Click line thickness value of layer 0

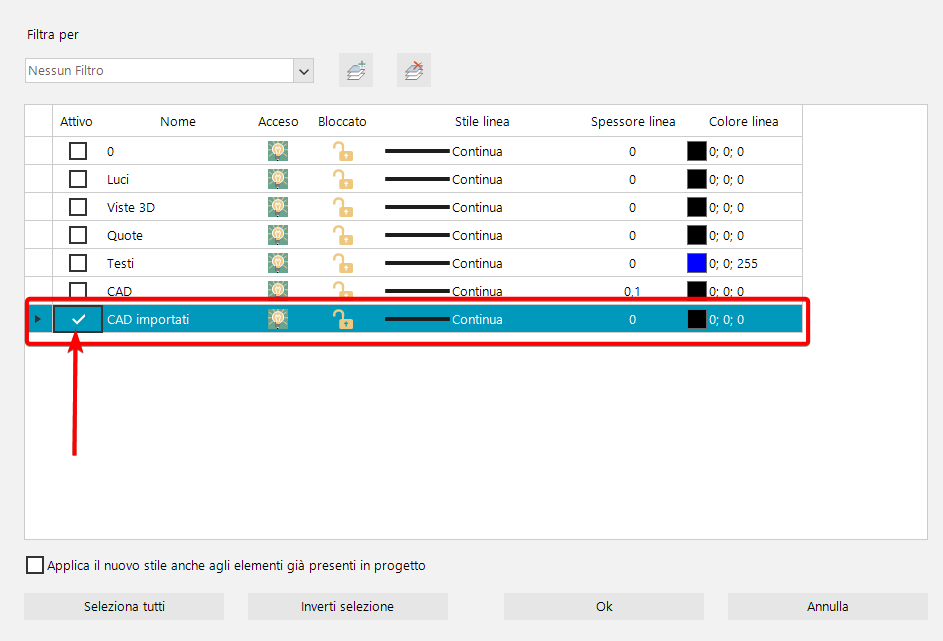click(632, 152)
